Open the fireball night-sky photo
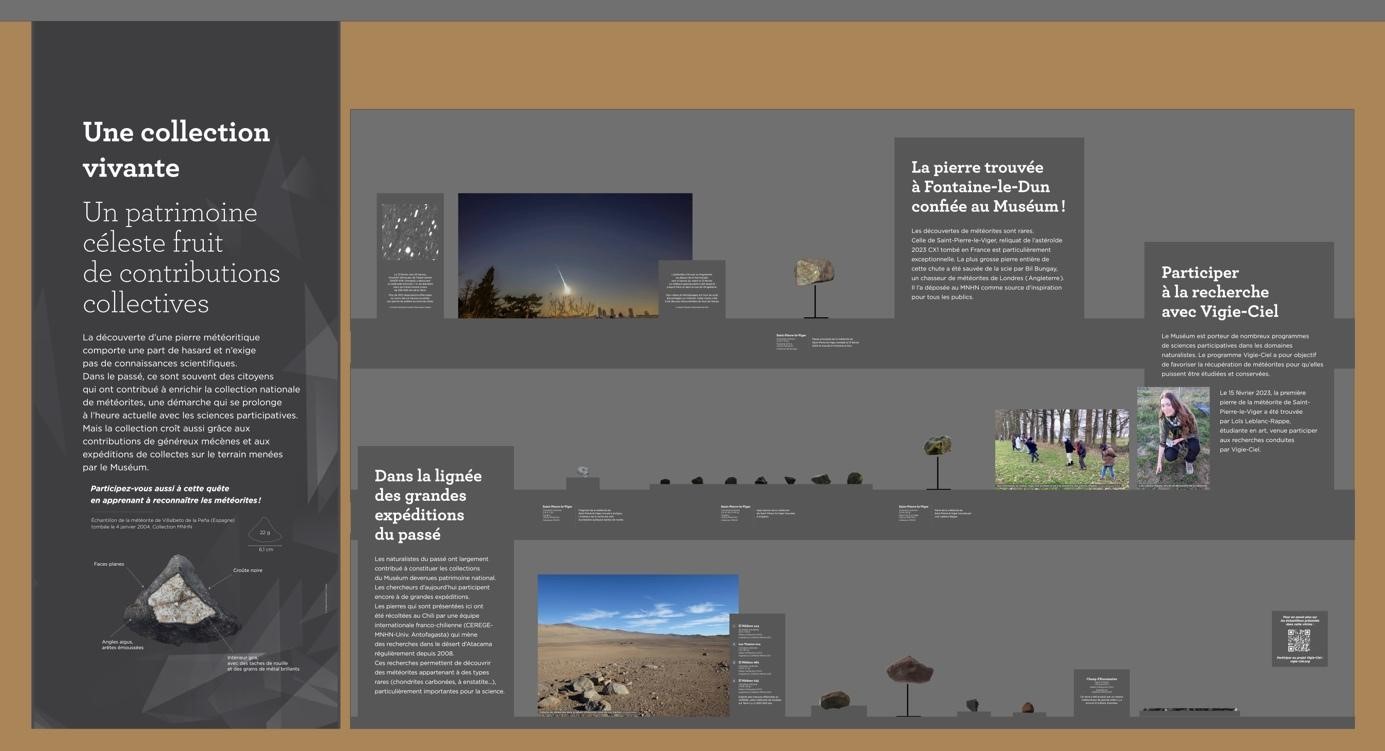 coord(575,256)
